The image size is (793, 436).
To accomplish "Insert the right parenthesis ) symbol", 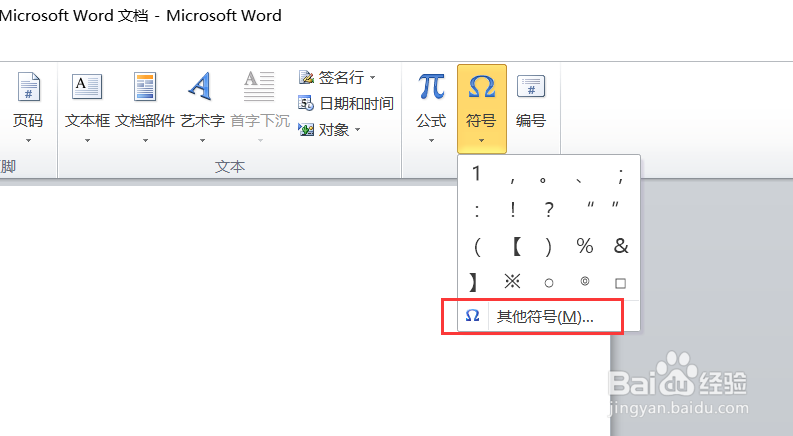I will coord(548,247).
